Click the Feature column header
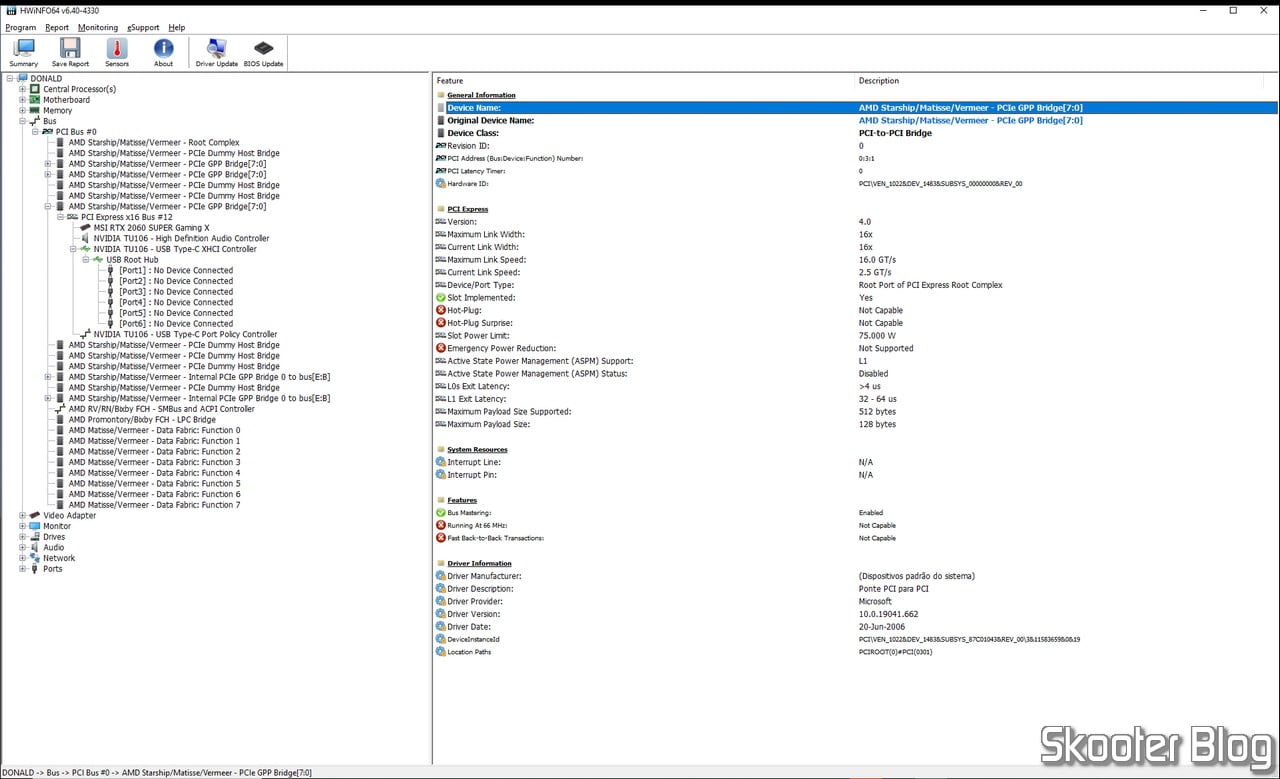Viewport: 1280px width, 779px height. click(450, 81)
